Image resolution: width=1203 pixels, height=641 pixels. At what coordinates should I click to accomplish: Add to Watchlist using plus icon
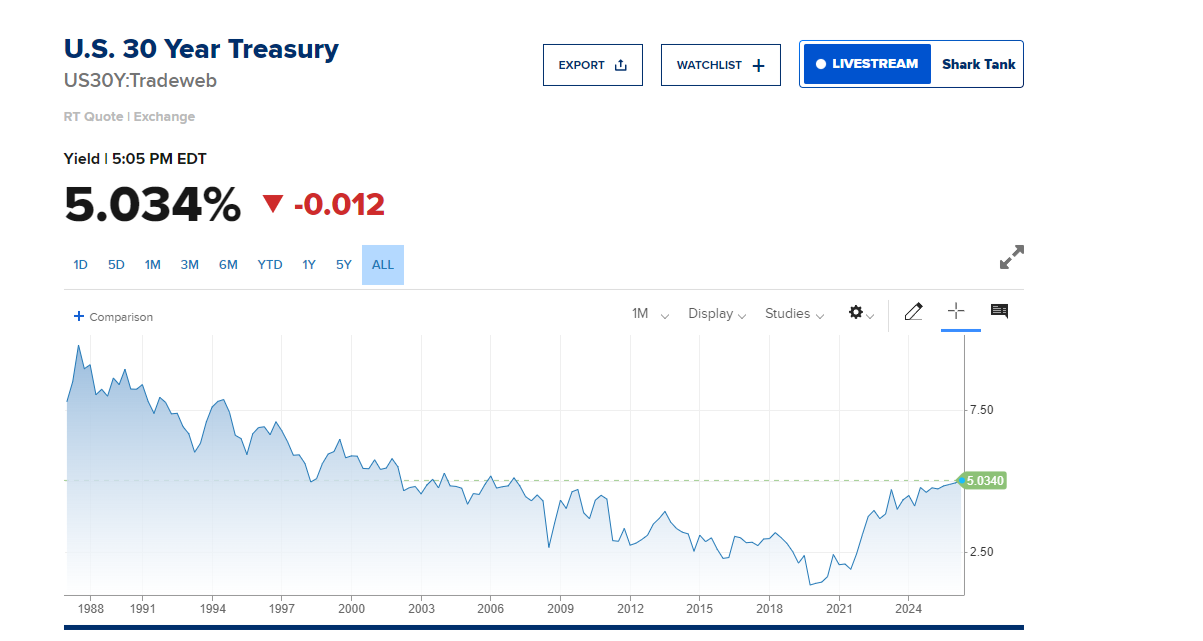(x=758, y=65)
